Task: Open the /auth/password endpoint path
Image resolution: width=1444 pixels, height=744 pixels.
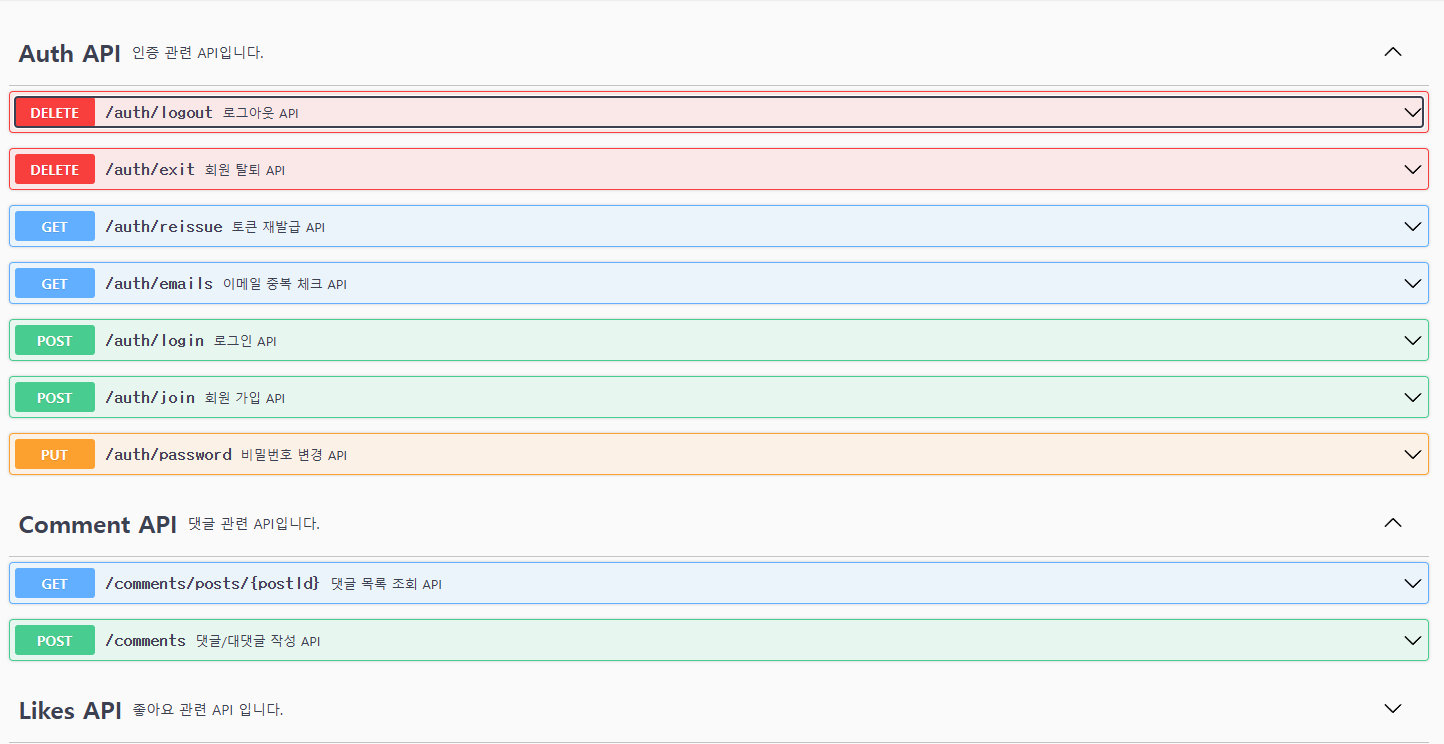Action: pos(168,455)
